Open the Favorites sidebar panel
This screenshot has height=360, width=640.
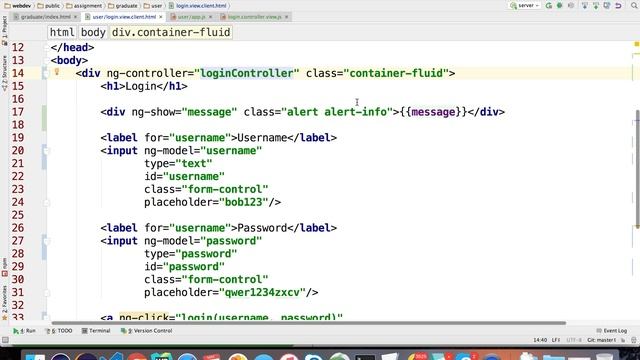[4, 302]
